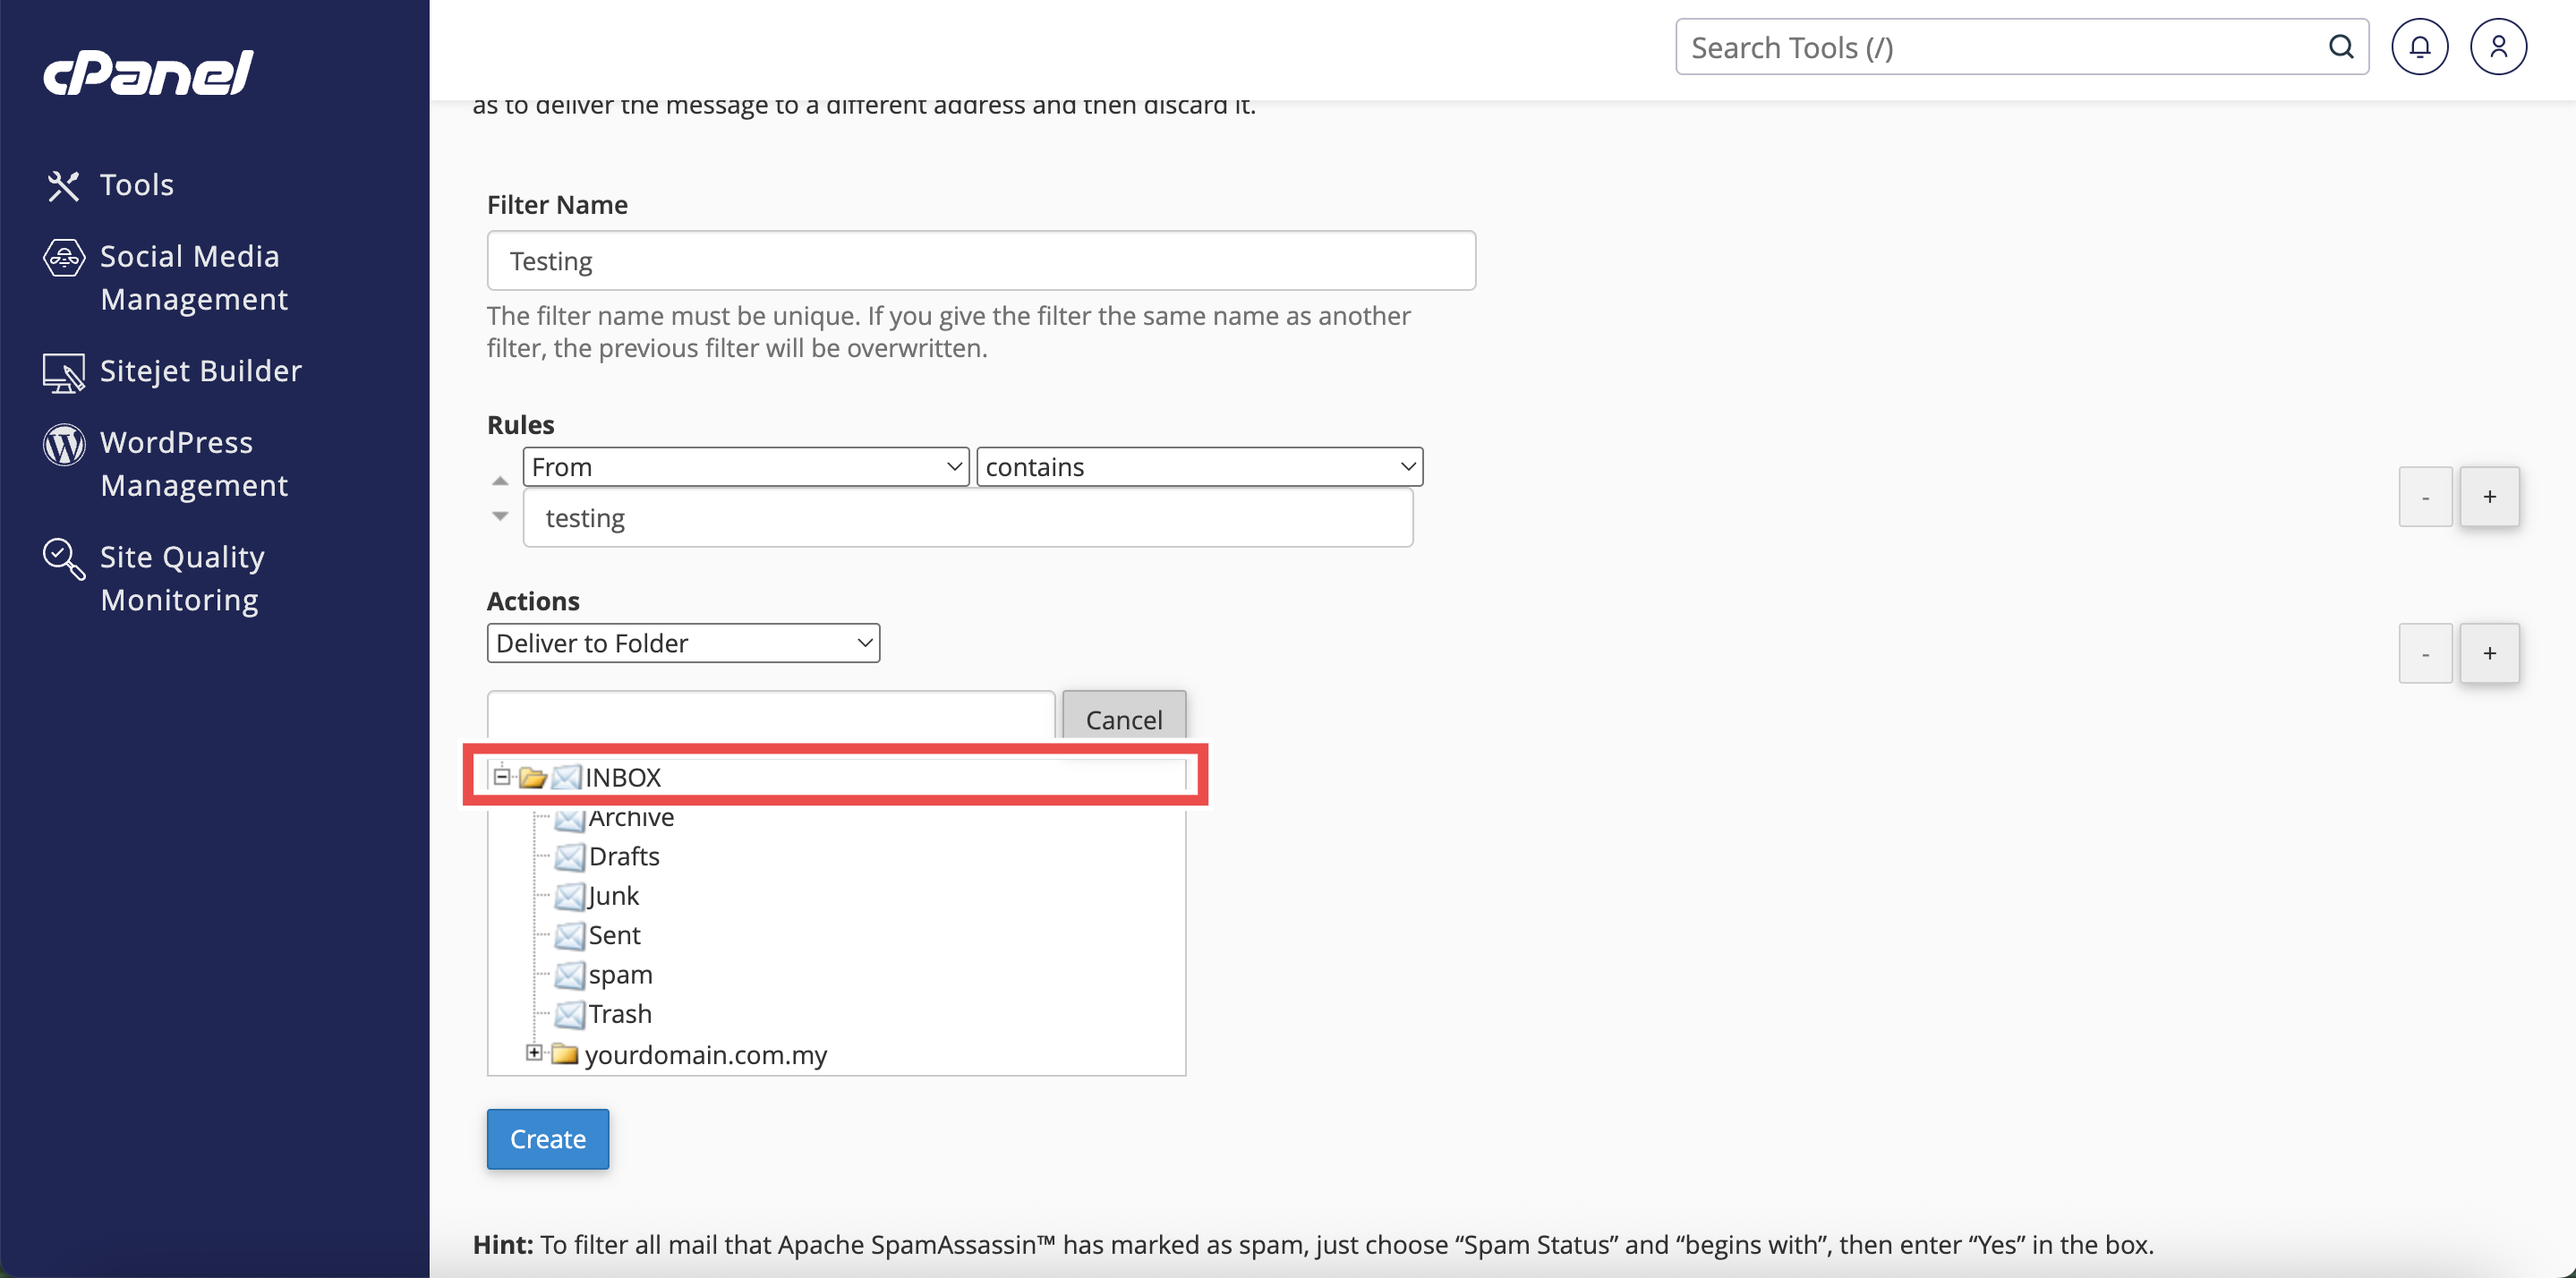Click the search magnifier icon
The height and width of the screenshot is (1278, 2576).
[2340, 47]
